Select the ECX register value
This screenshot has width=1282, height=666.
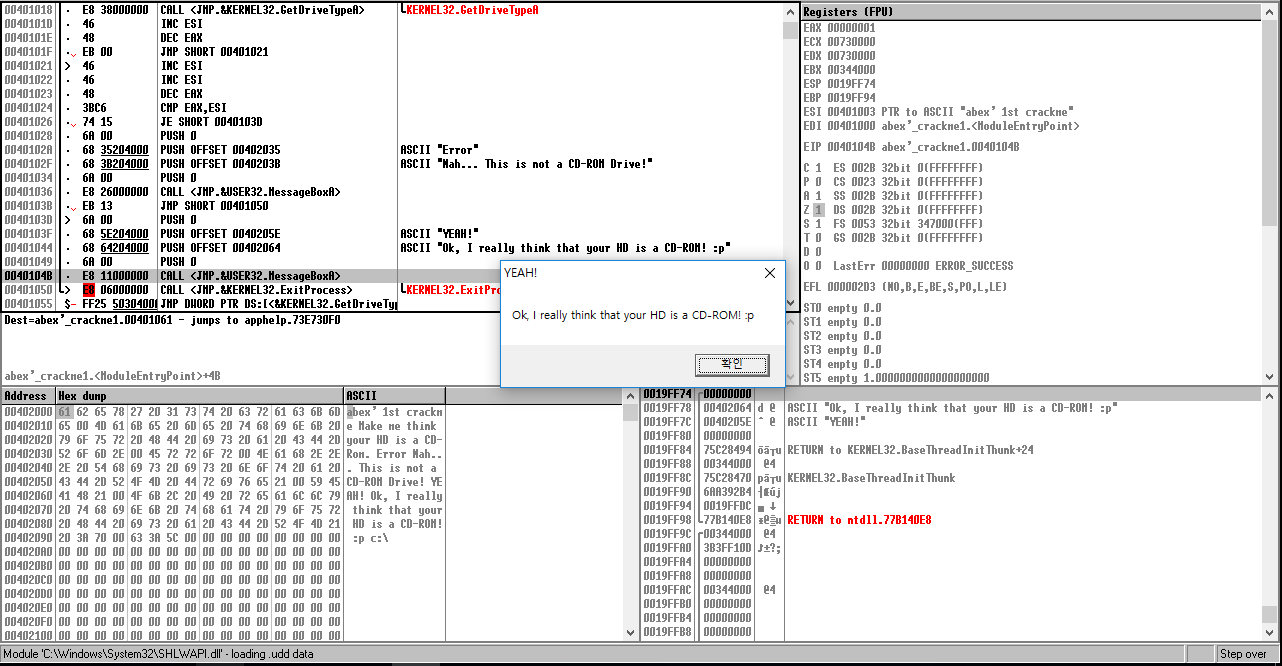point(850,42)
